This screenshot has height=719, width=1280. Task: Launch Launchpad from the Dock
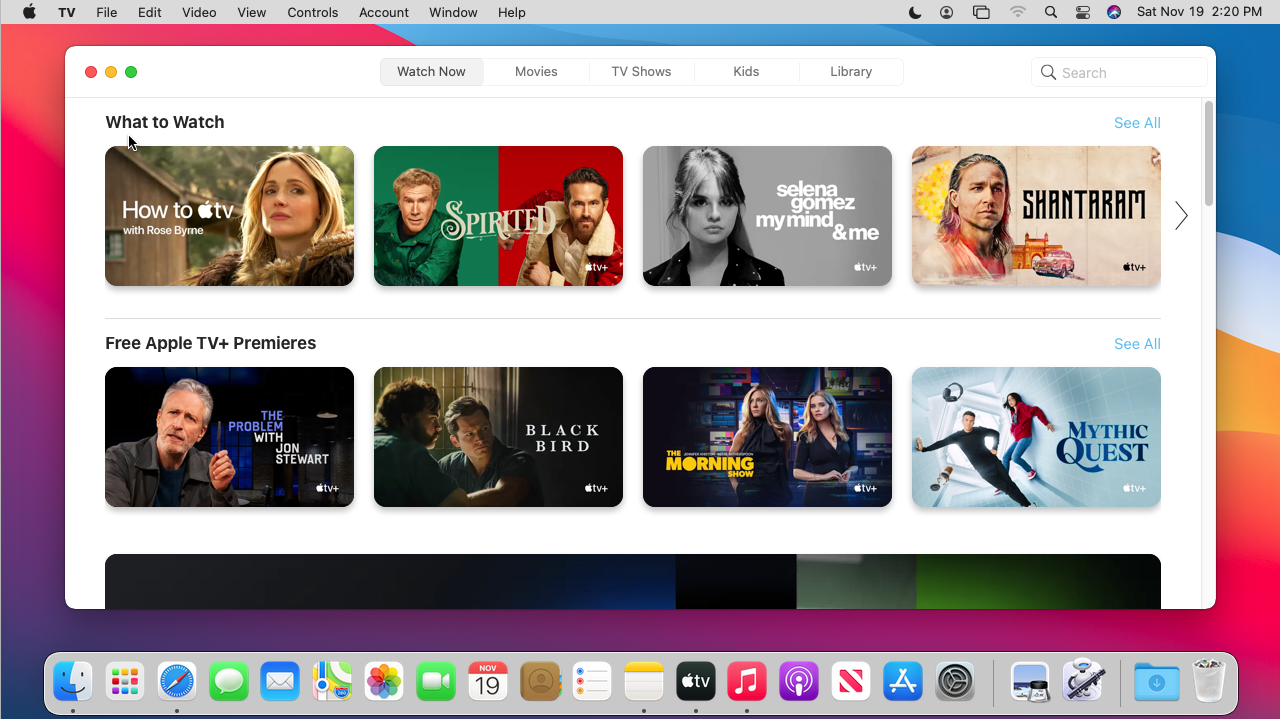pos(125,682)
